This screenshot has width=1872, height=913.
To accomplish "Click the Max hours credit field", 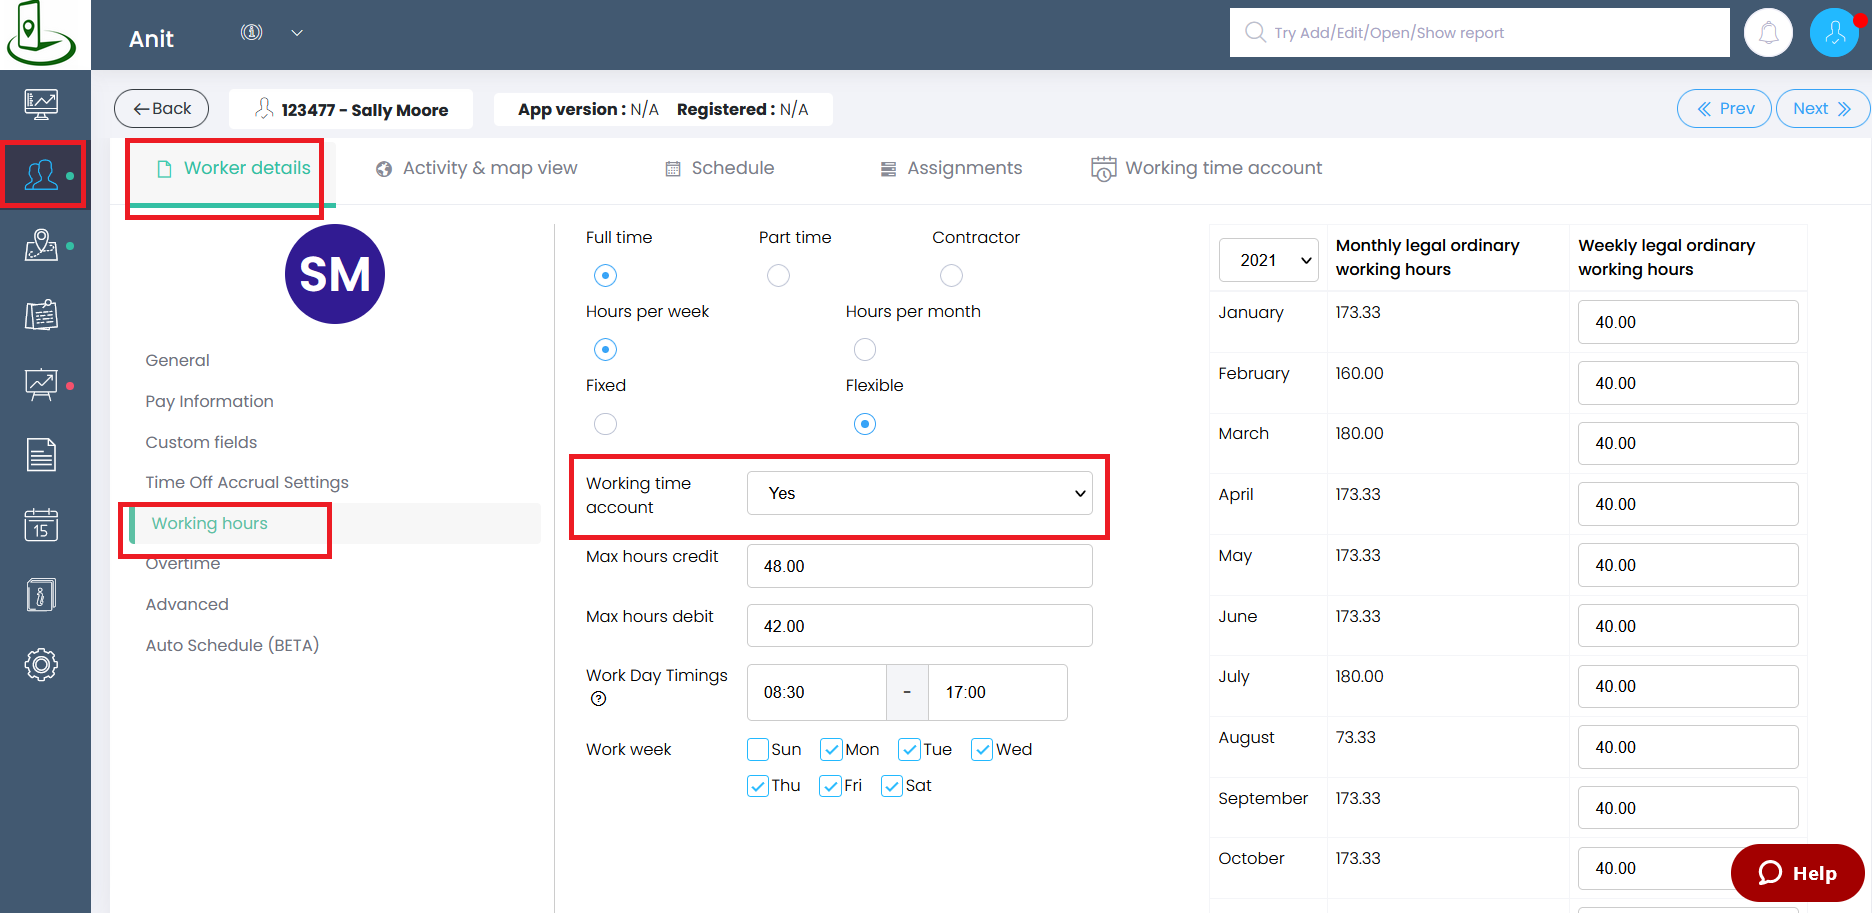I will 919,566.
